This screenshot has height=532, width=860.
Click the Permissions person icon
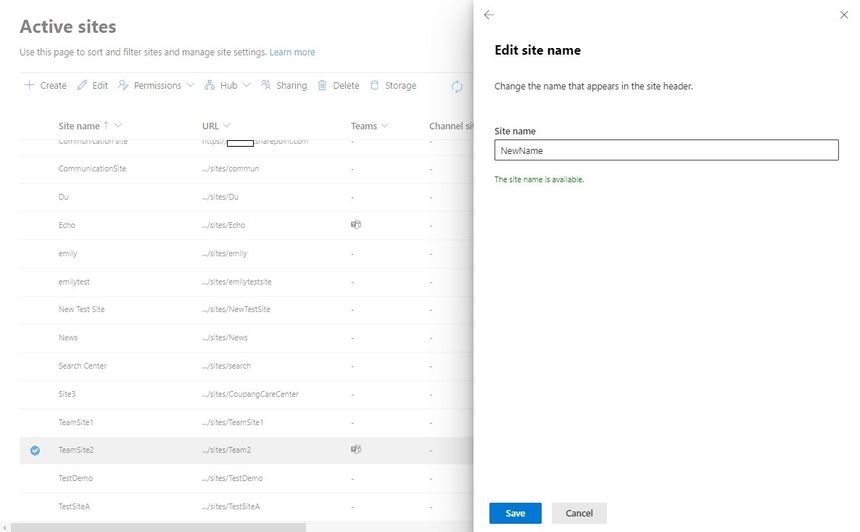(123, 85)
